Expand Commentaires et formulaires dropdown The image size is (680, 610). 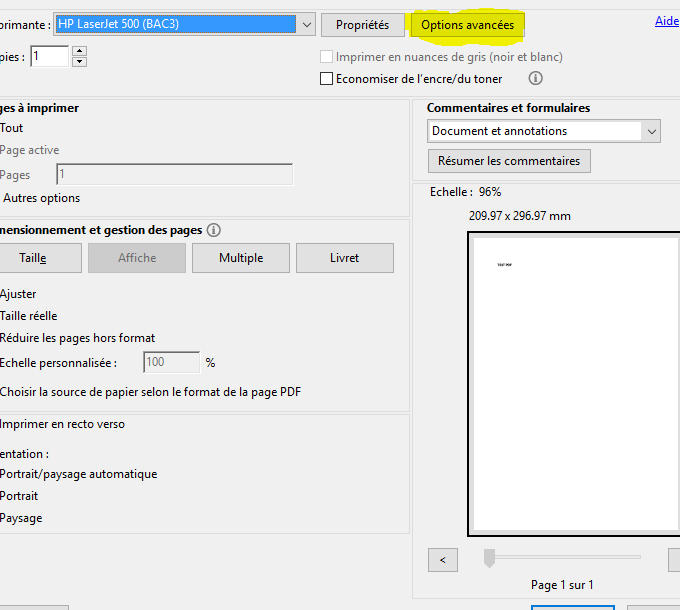pos(544,131)
